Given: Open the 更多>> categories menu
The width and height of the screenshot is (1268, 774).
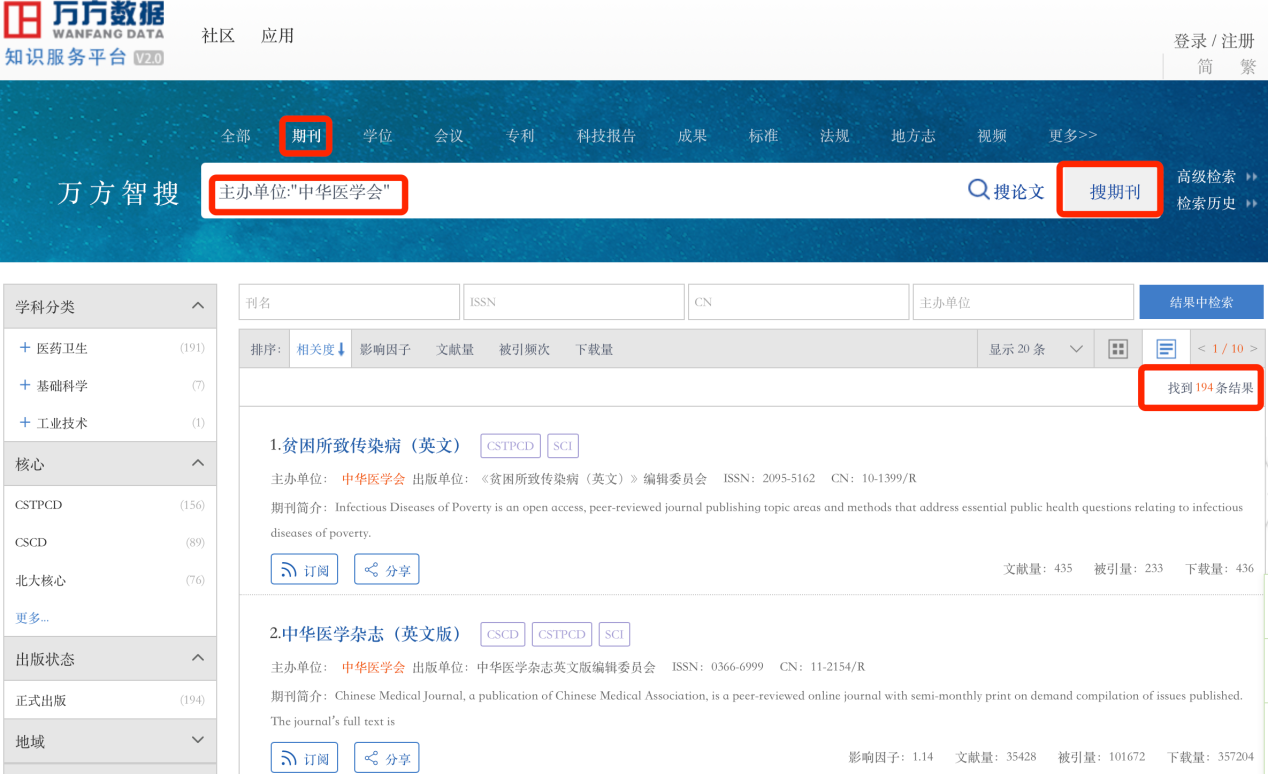Looking at the screenshot, I should coord(1073,136).
